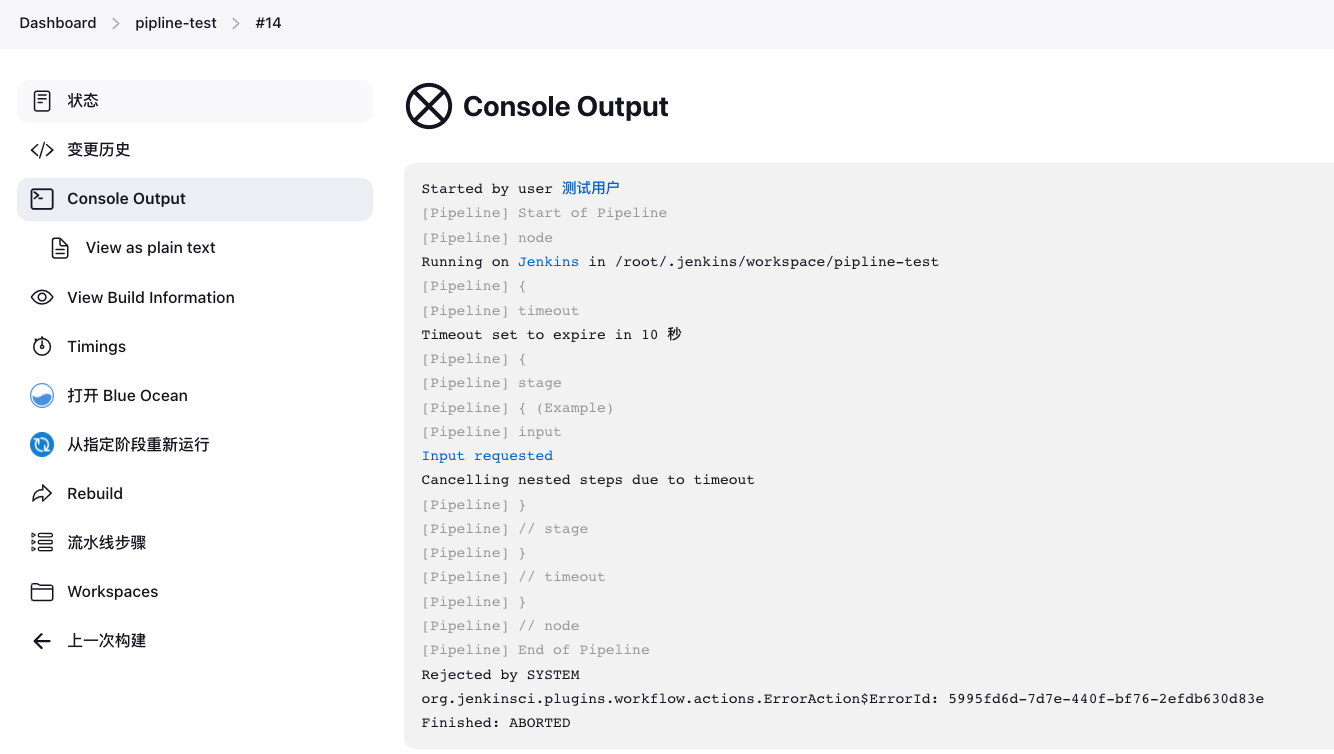1334x754 pixels.
Task: Open the 变更历史 page
Action: click(x=195, y=150)
